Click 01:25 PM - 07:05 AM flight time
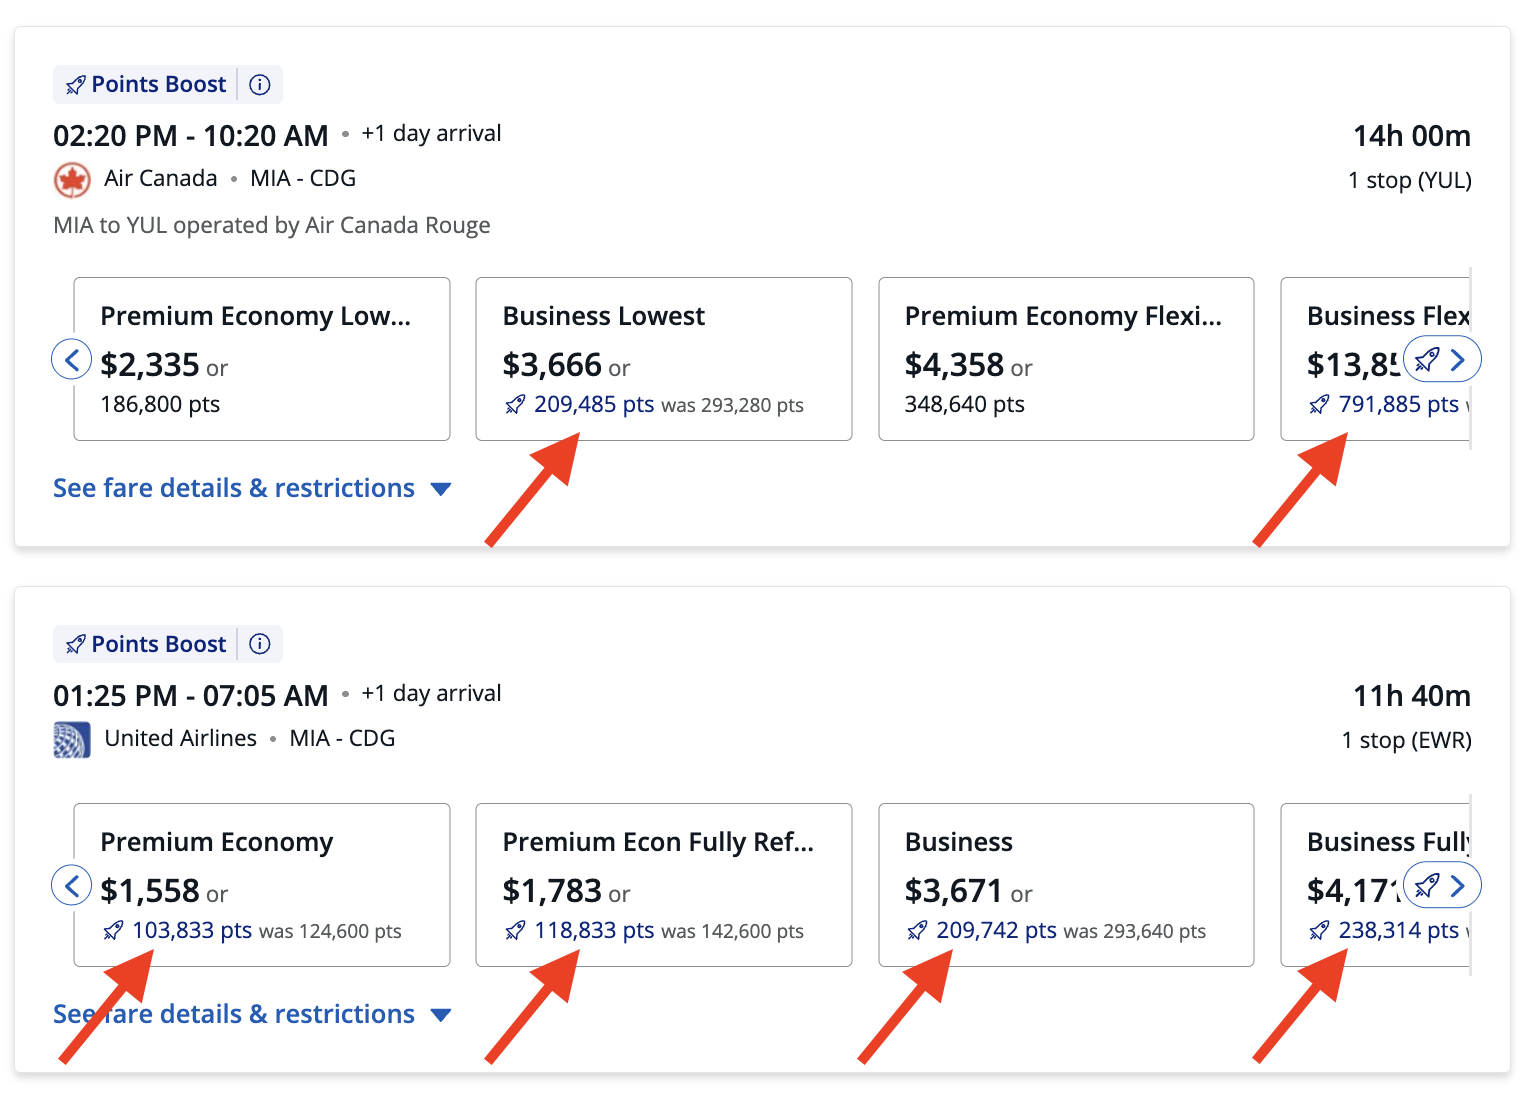 click(x=191, y=696)
